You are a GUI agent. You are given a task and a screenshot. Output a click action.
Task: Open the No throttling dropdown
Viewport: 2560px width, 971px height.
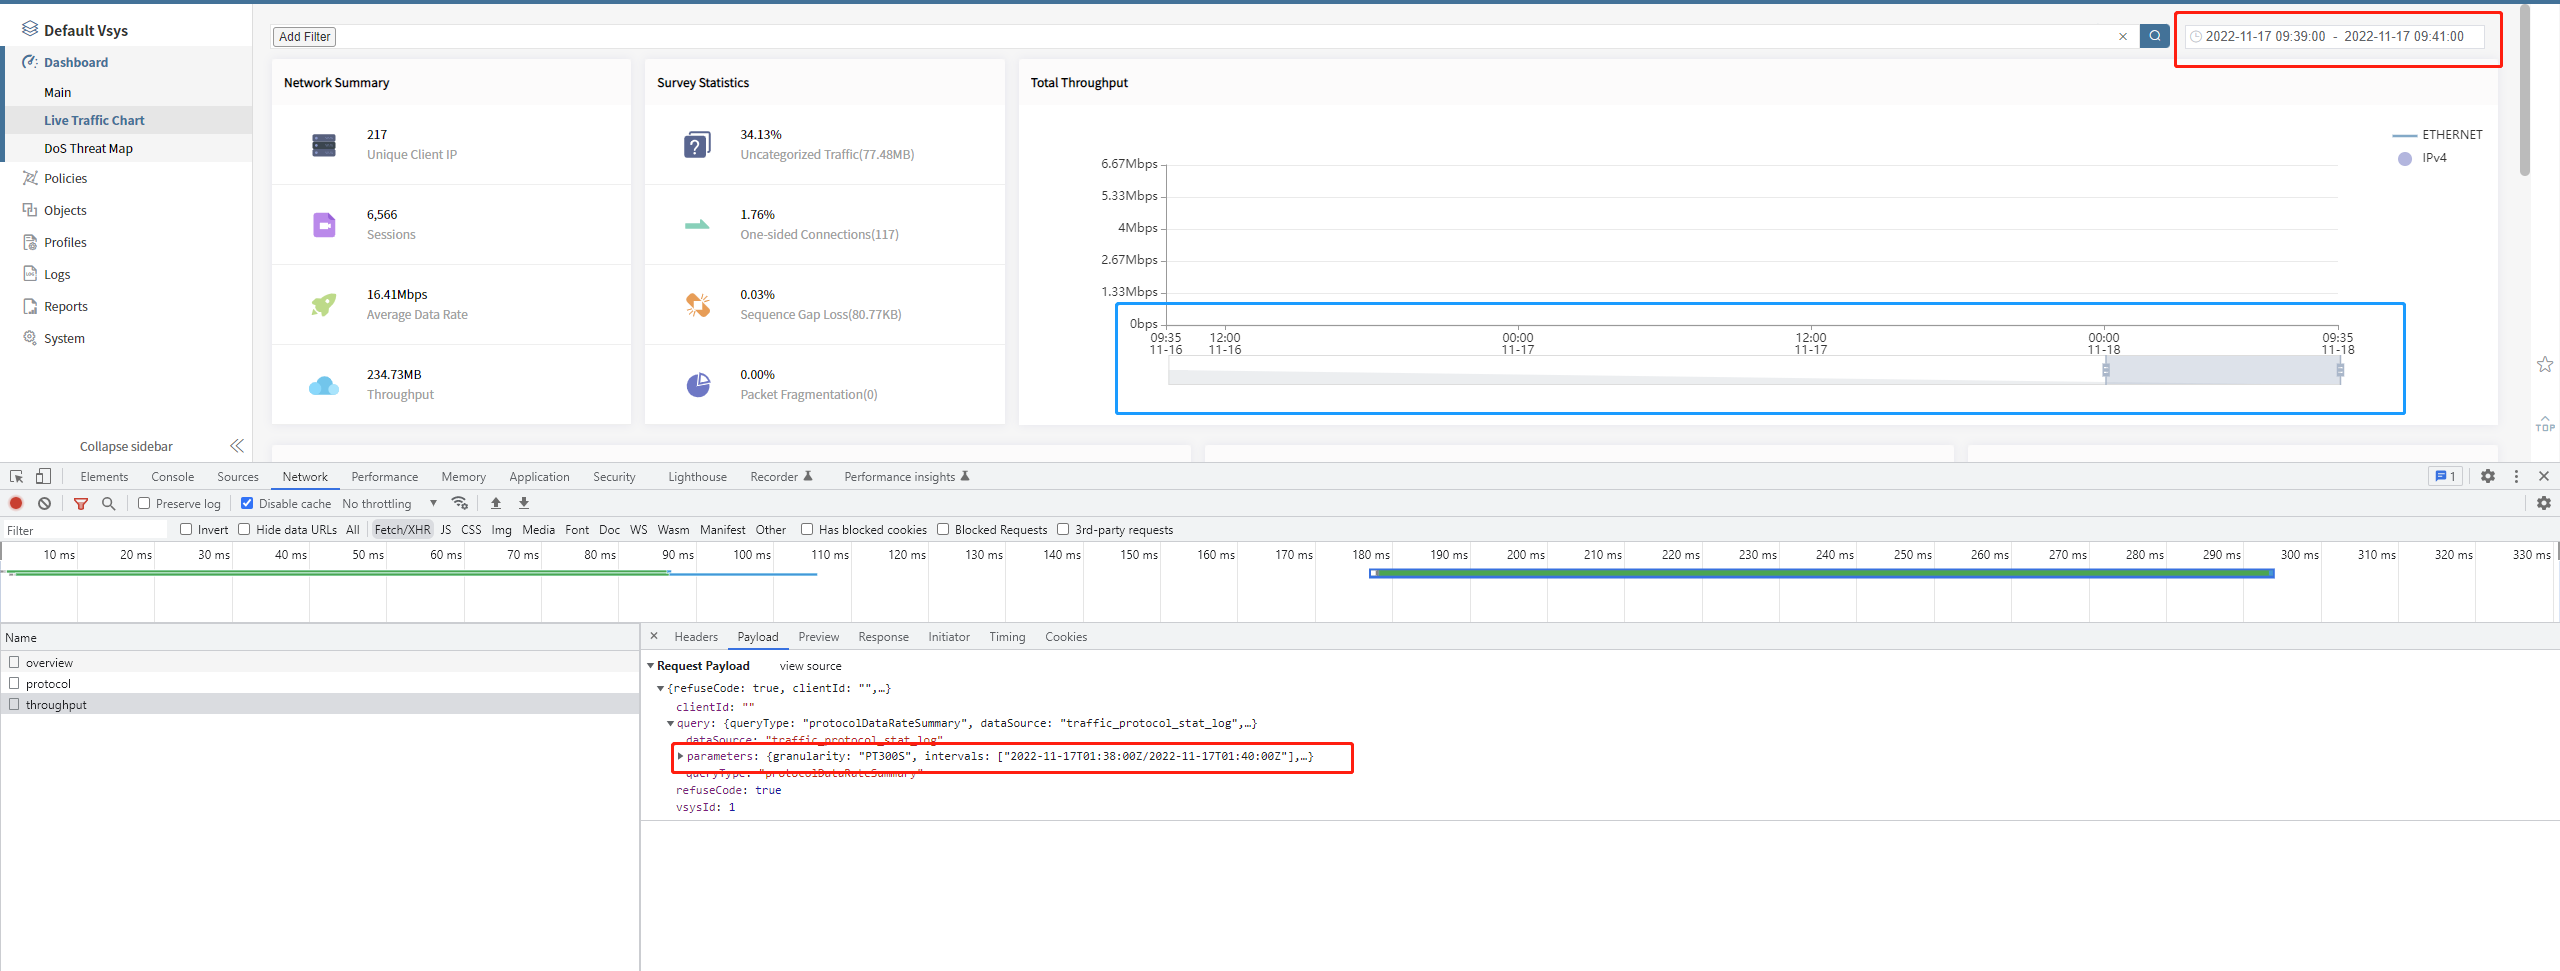coord(389,503)
